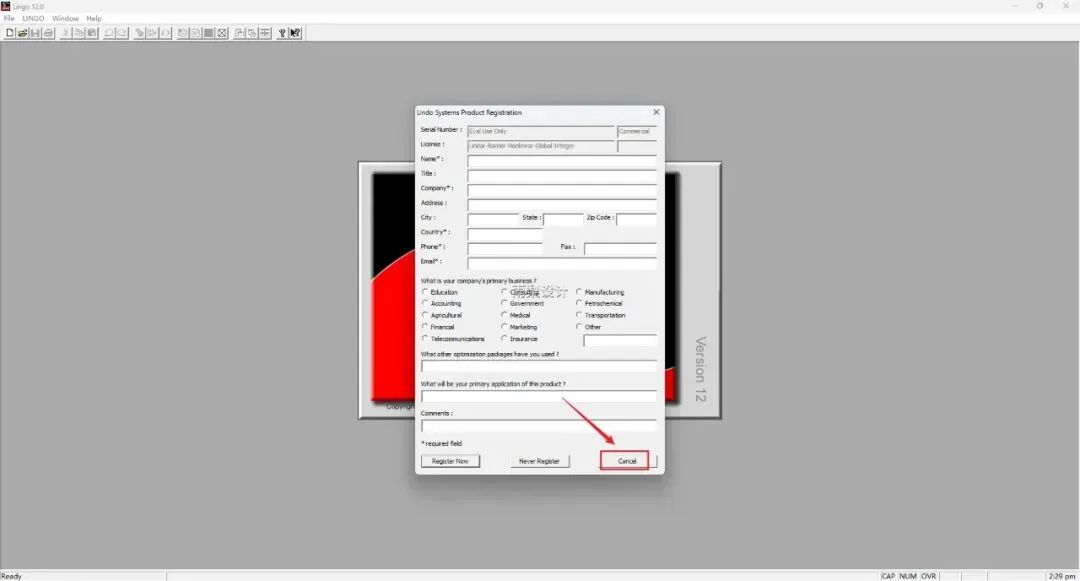The height and width of the screenshot is (581, 1080).
Task: Create a new model with the New icon
Action: (10, 32)
